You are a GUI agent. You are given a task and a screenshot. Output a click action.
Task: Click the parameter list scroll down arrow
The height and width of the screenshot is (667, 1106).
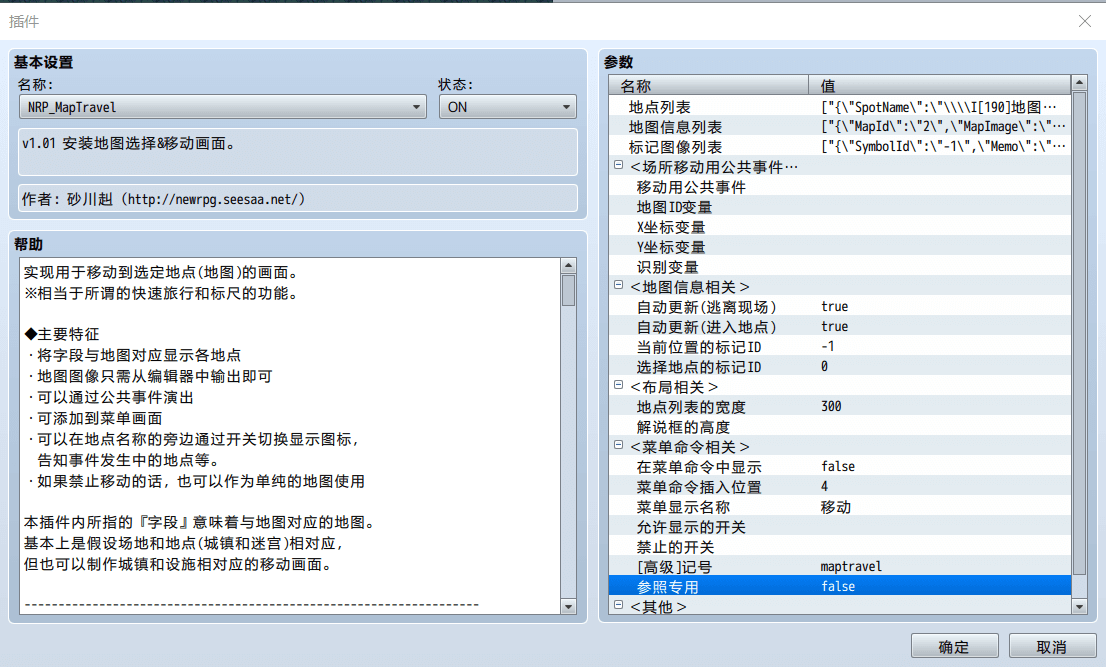(1079, 606)
